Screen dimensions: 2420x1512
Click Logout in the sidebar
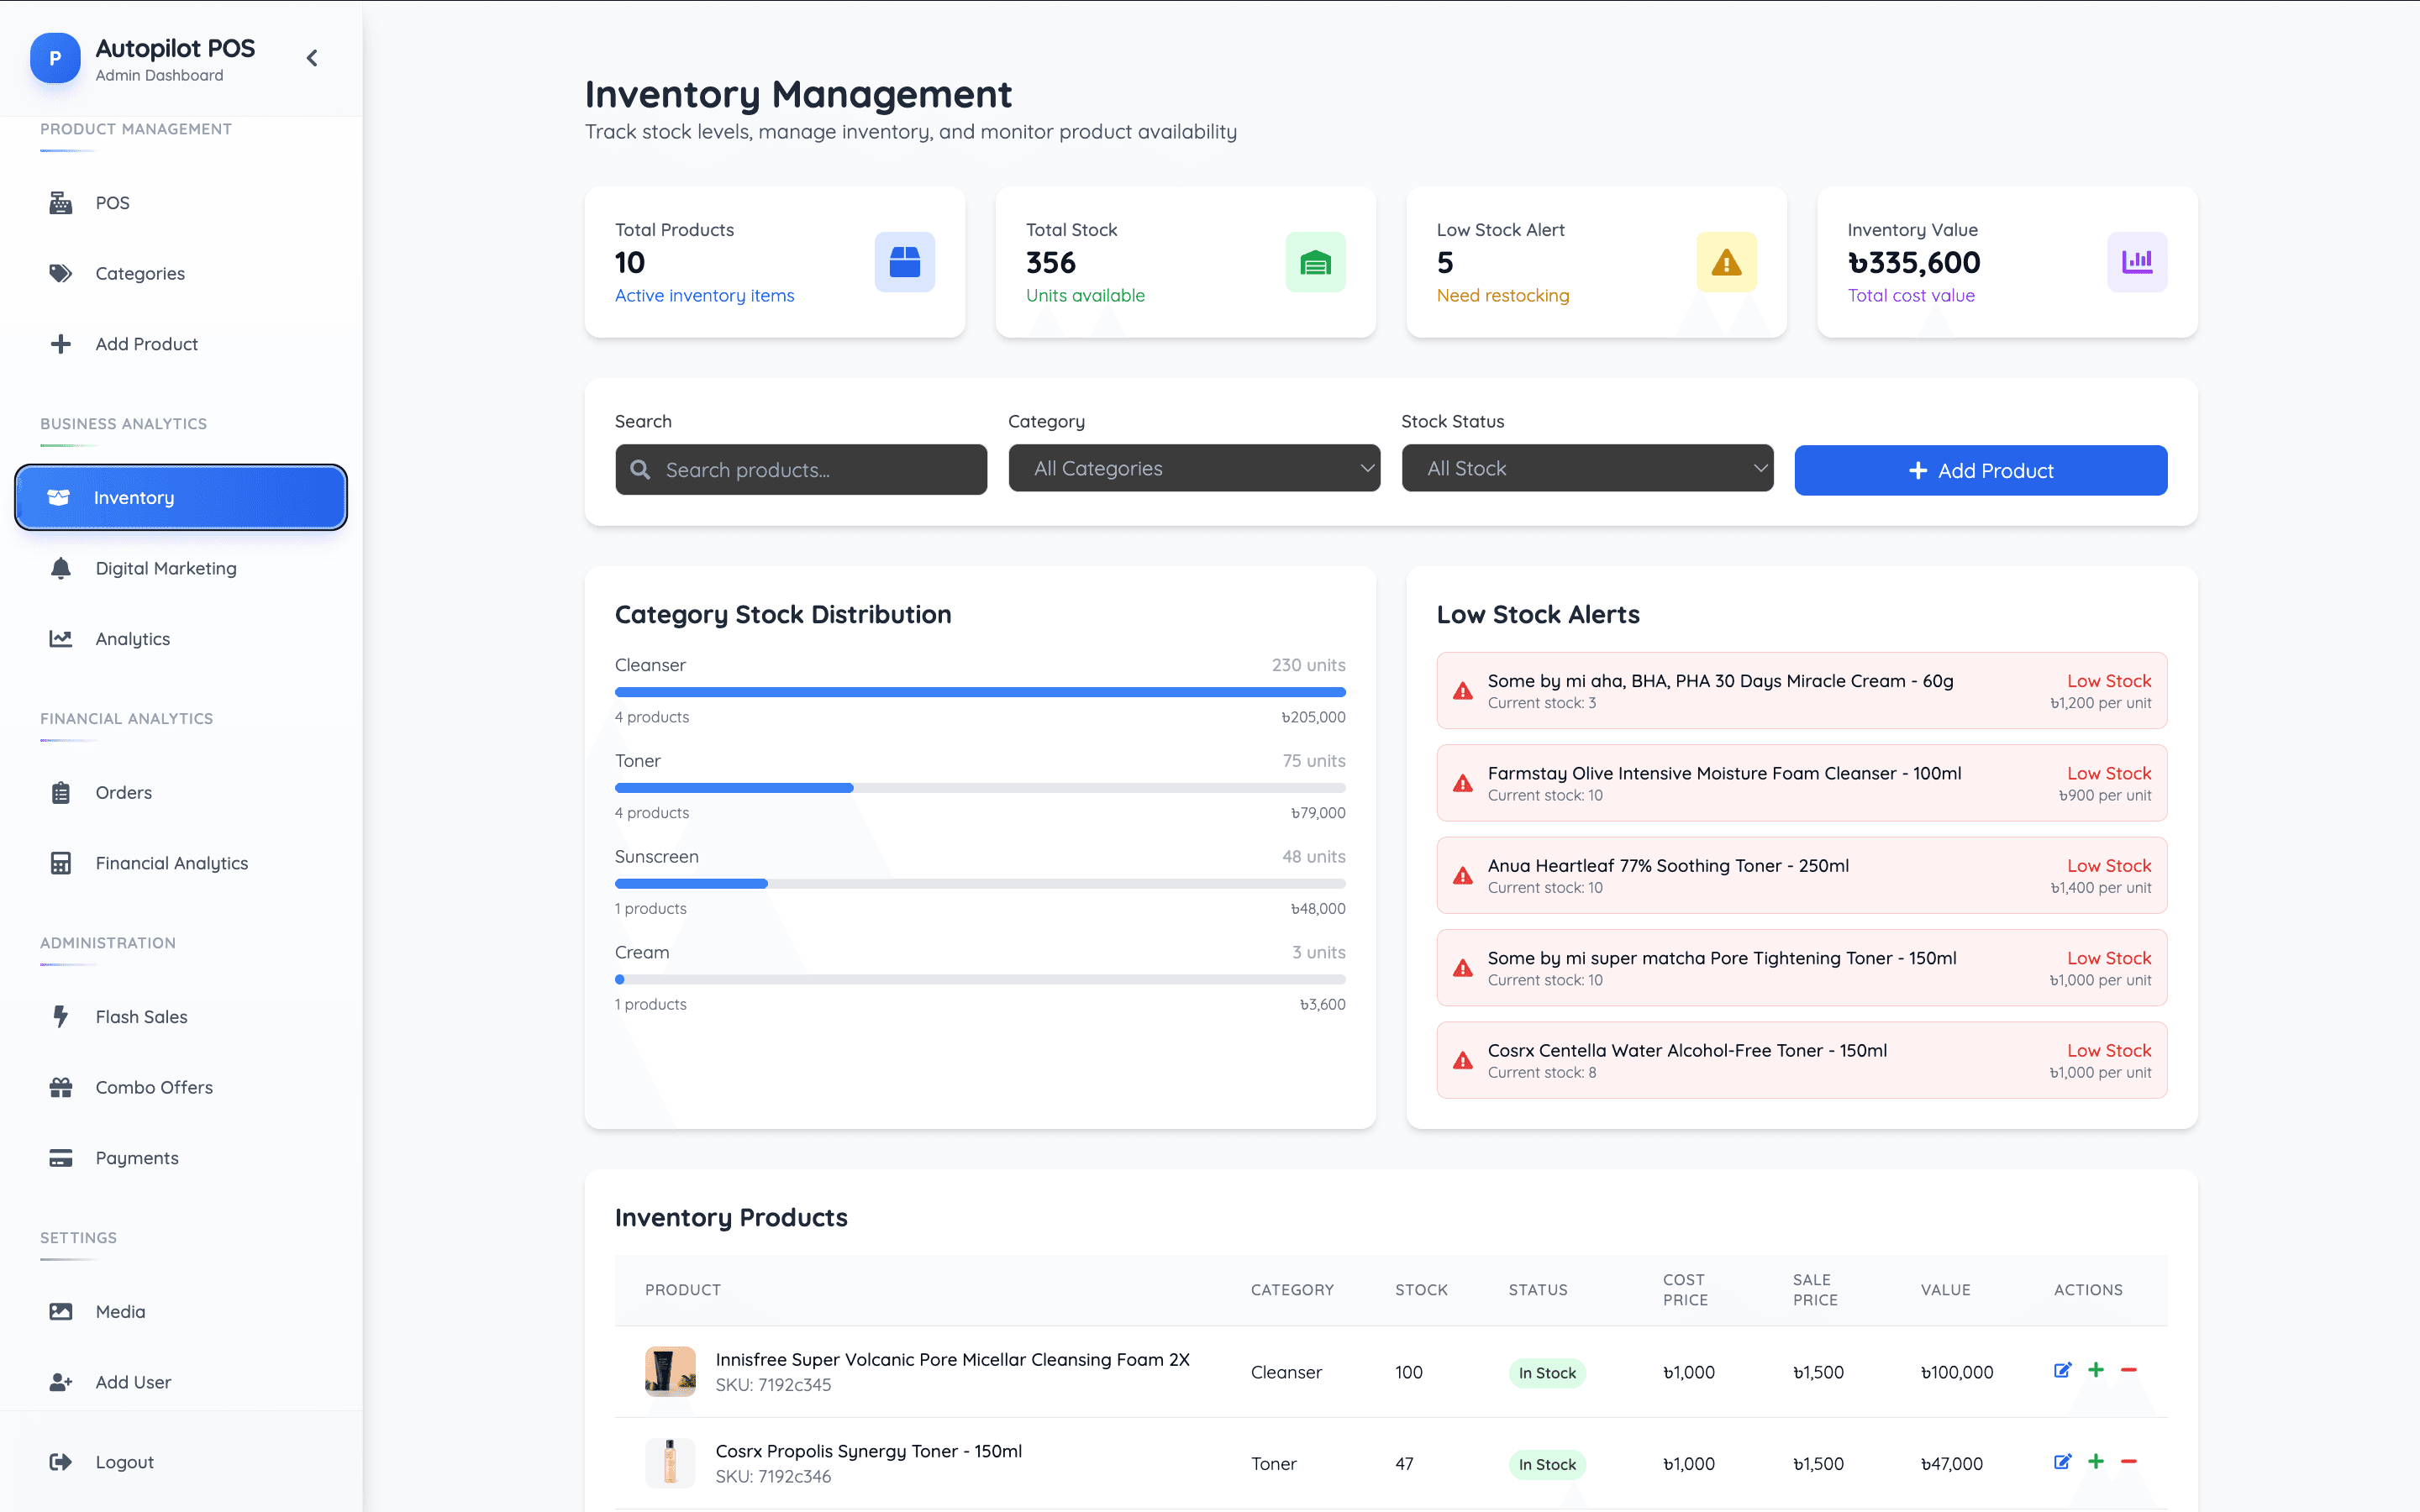pos(181,1462)
